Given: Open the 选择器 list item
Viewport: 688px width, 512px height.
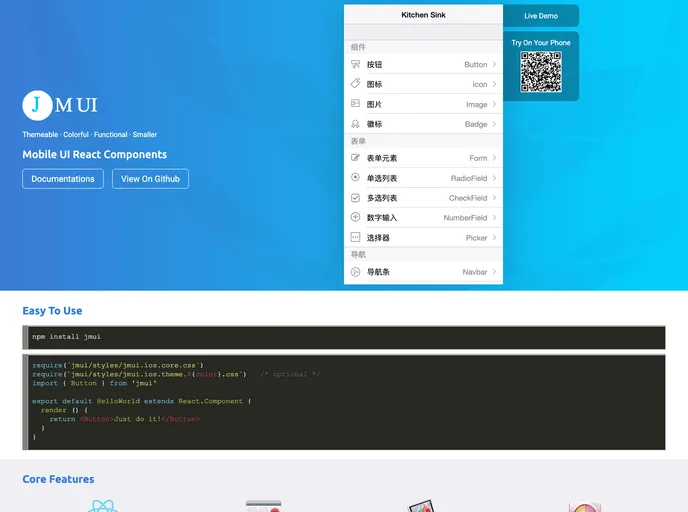Looking at the screenshot, I should point(423,238).
